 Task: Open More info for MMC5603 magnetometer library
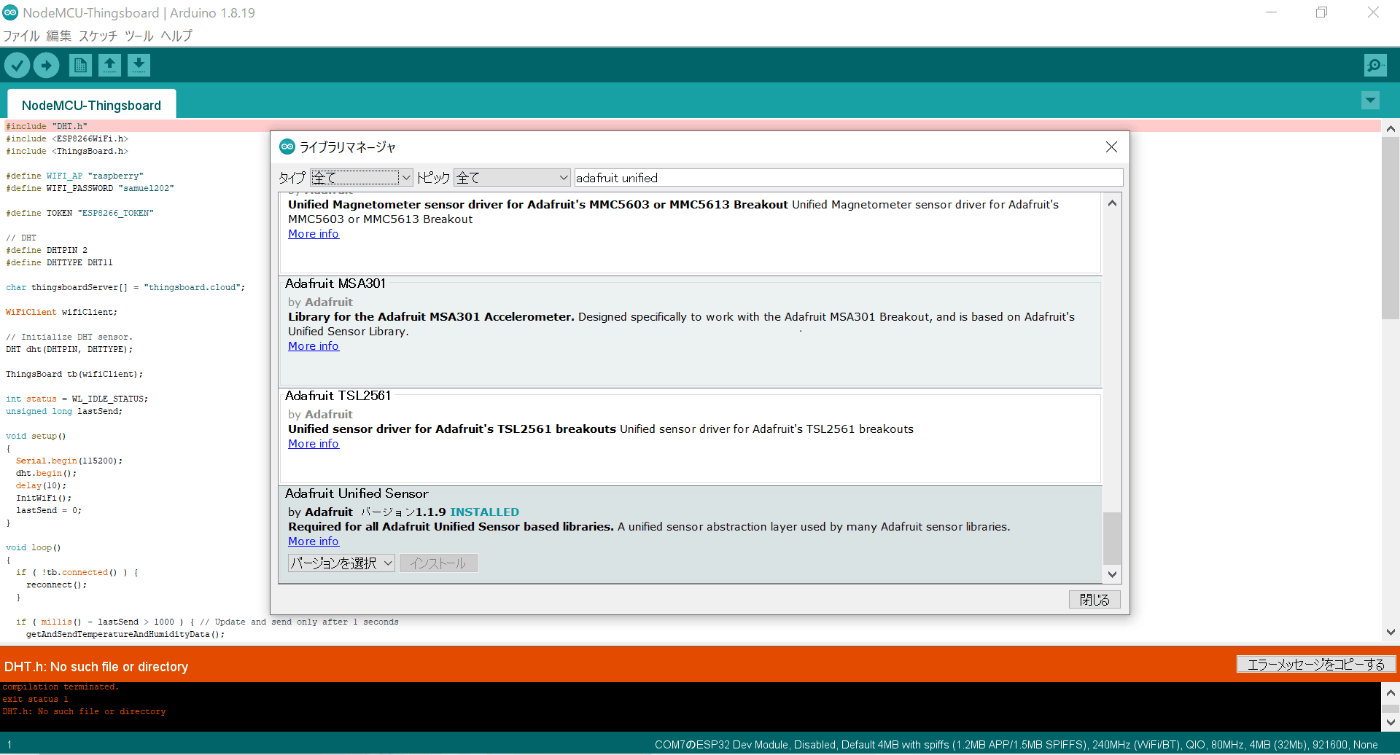point(313,234)
